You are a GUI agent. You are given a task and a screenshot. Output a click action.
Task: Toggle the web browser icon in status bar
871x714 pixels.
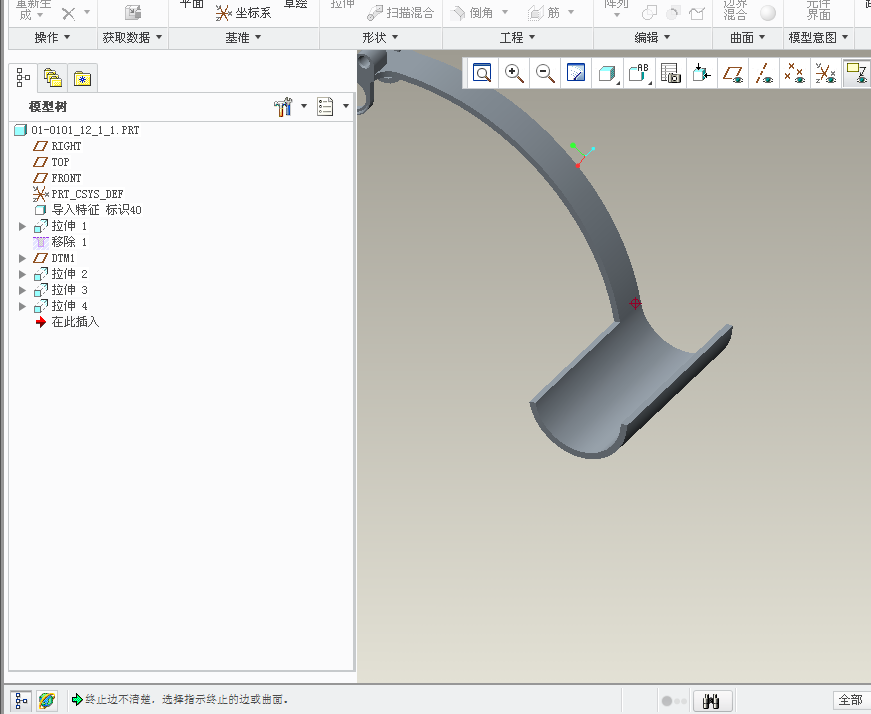[47, 700]
